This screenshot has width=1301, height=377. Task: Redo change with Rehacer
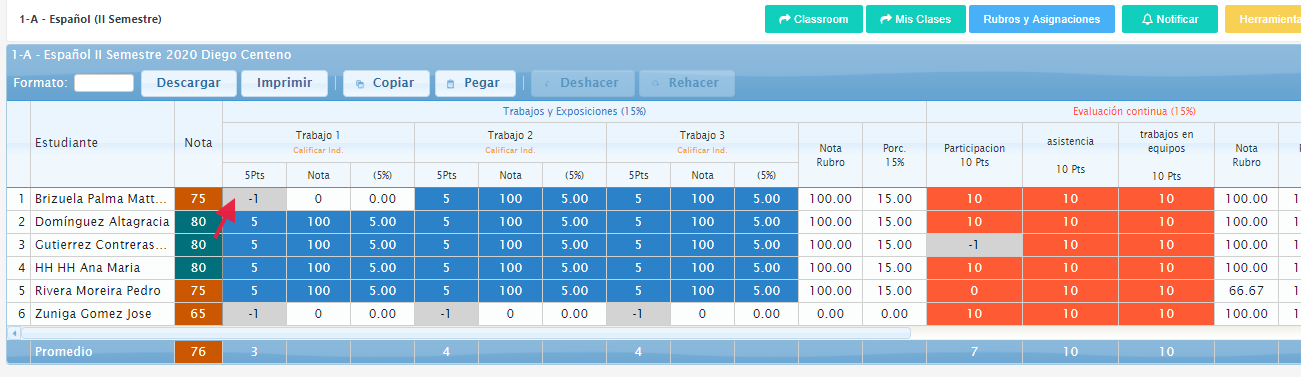tap(687, 83)
